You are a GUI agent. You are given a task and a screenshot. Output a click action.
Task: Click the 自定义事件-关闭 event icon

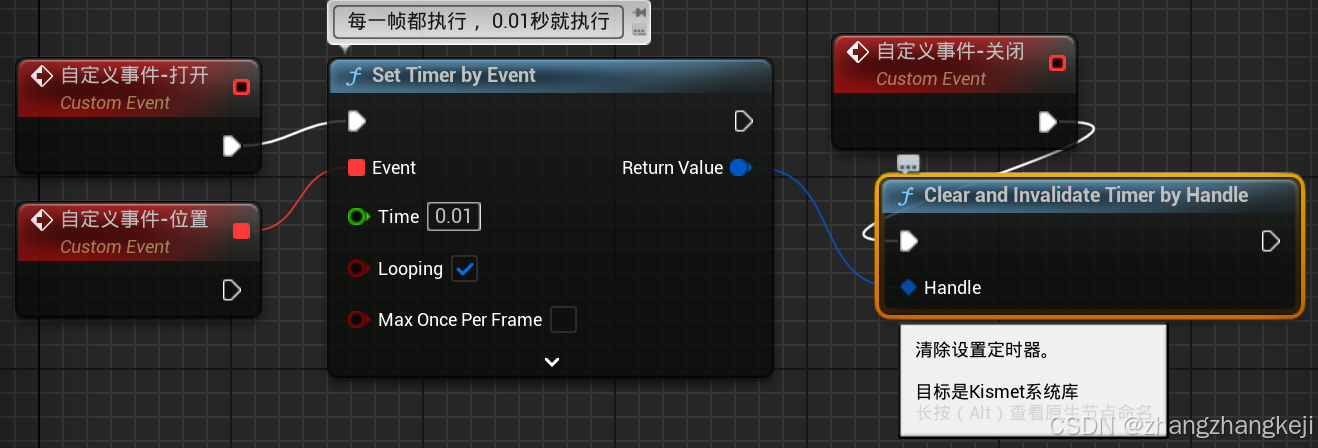click(x=857, y=51)
